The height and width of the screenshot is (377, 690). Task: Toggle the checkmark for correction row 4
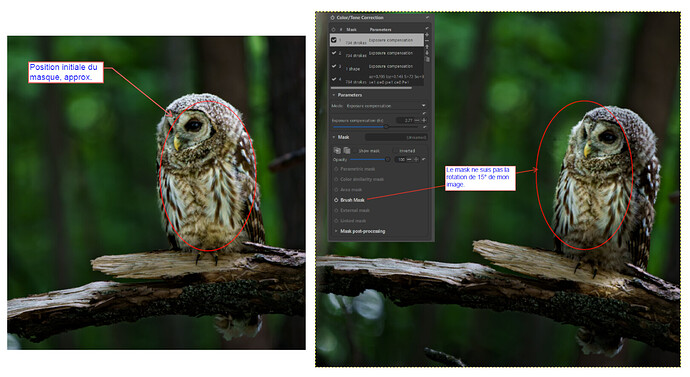tap(334, 79)
